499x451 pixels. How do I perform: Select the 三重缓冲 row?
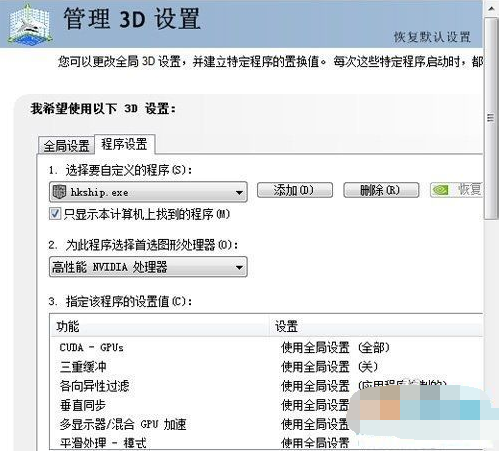point(266,367)
